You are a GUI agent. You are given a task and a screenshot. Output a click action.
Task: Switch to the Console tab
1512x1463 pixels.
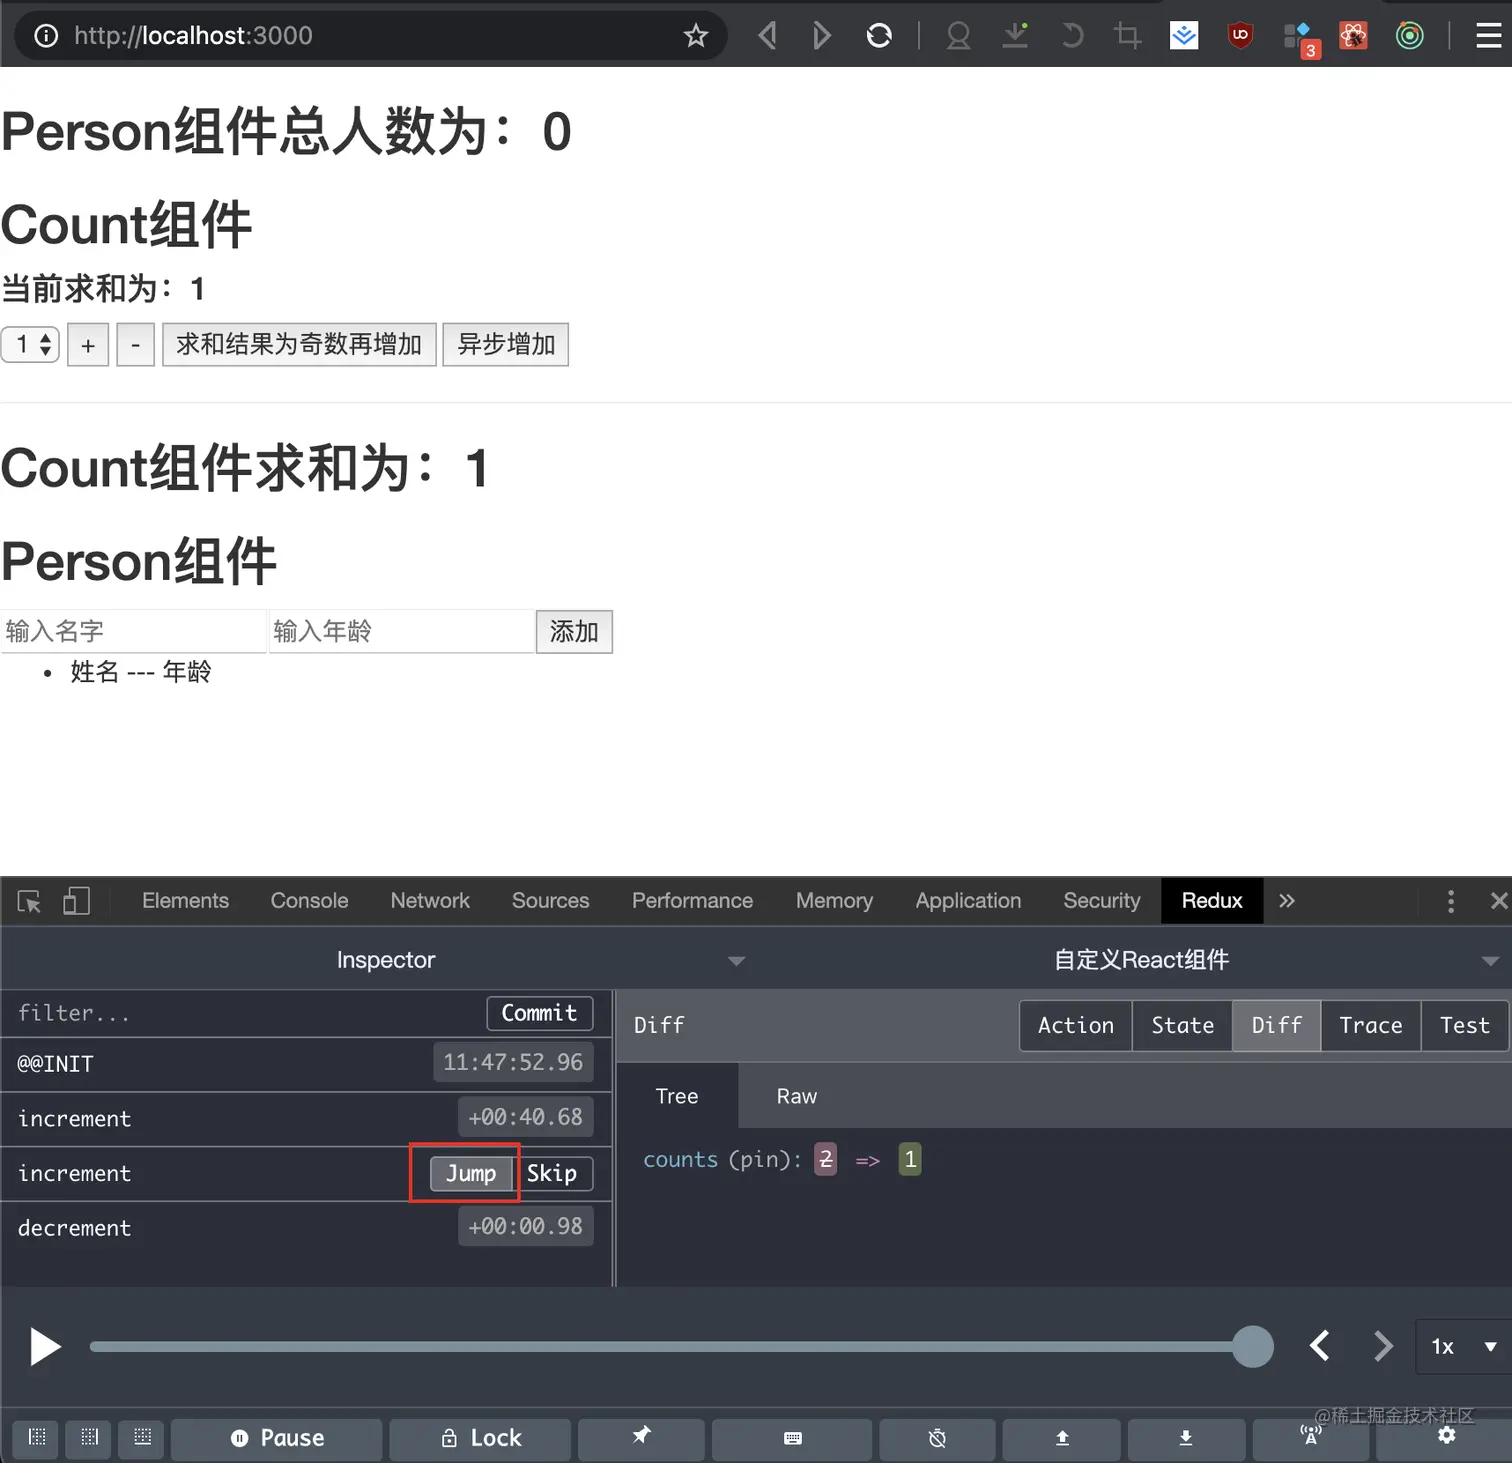pos(309,901)
